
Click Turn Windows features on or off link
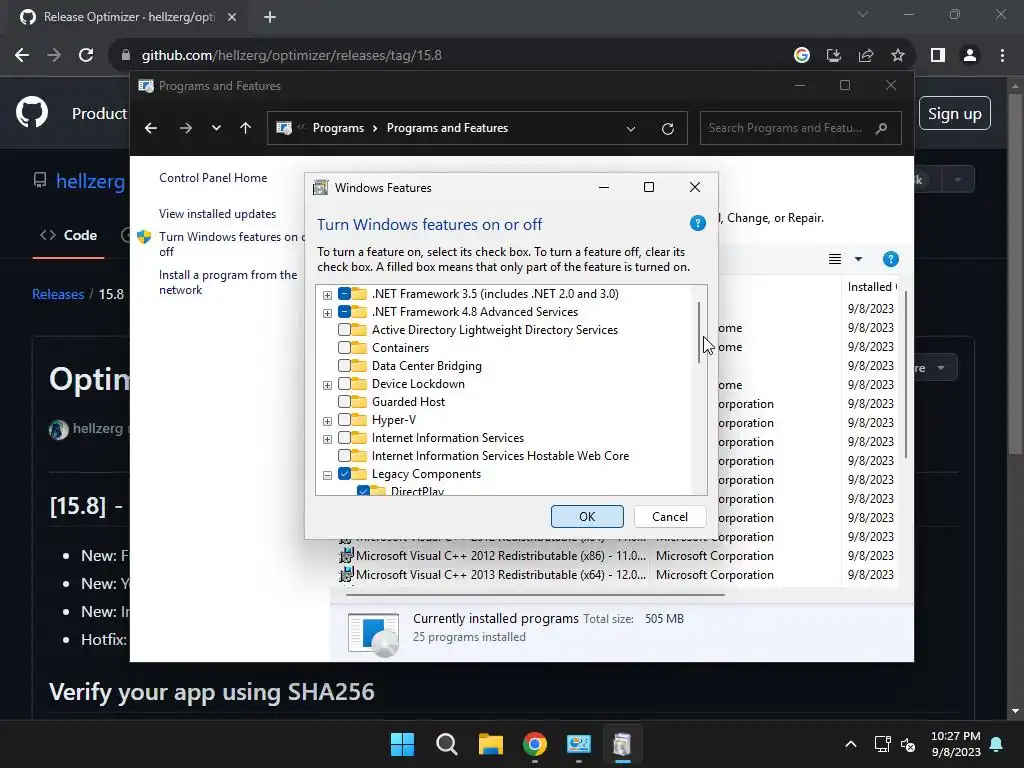pyautogui.click(x=231, y=244)
